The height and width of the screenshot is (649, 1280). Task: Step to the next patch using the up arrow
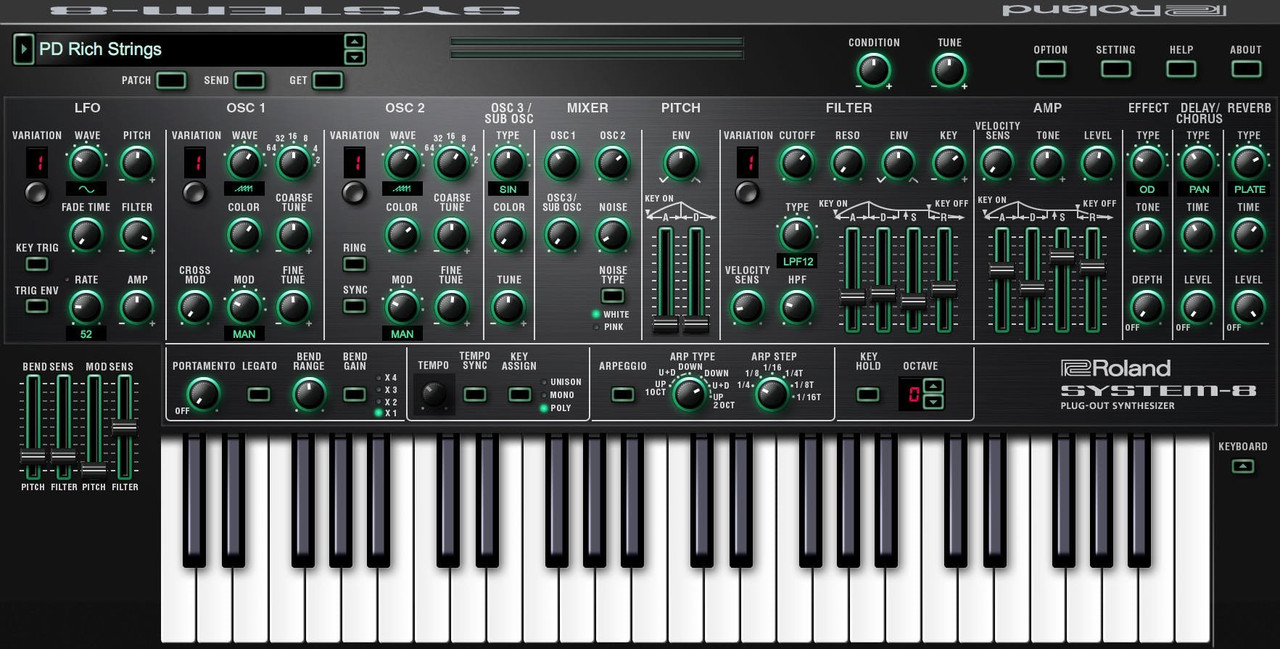pyautogui.click(x=355, y=43)
